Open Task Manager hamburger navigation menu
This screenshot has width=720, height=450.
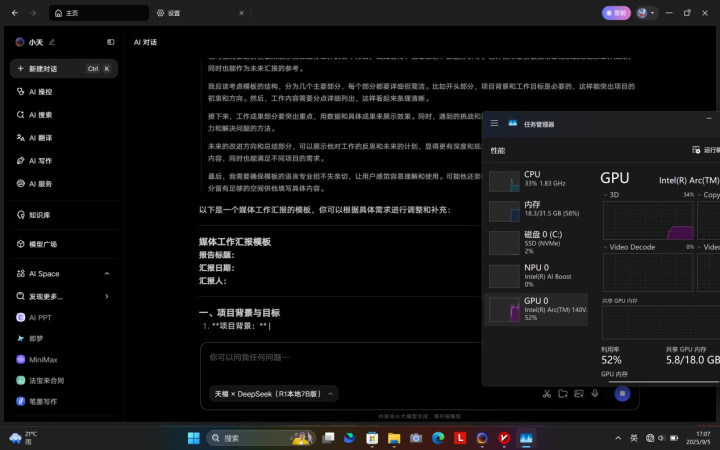(x=494, y=124)
